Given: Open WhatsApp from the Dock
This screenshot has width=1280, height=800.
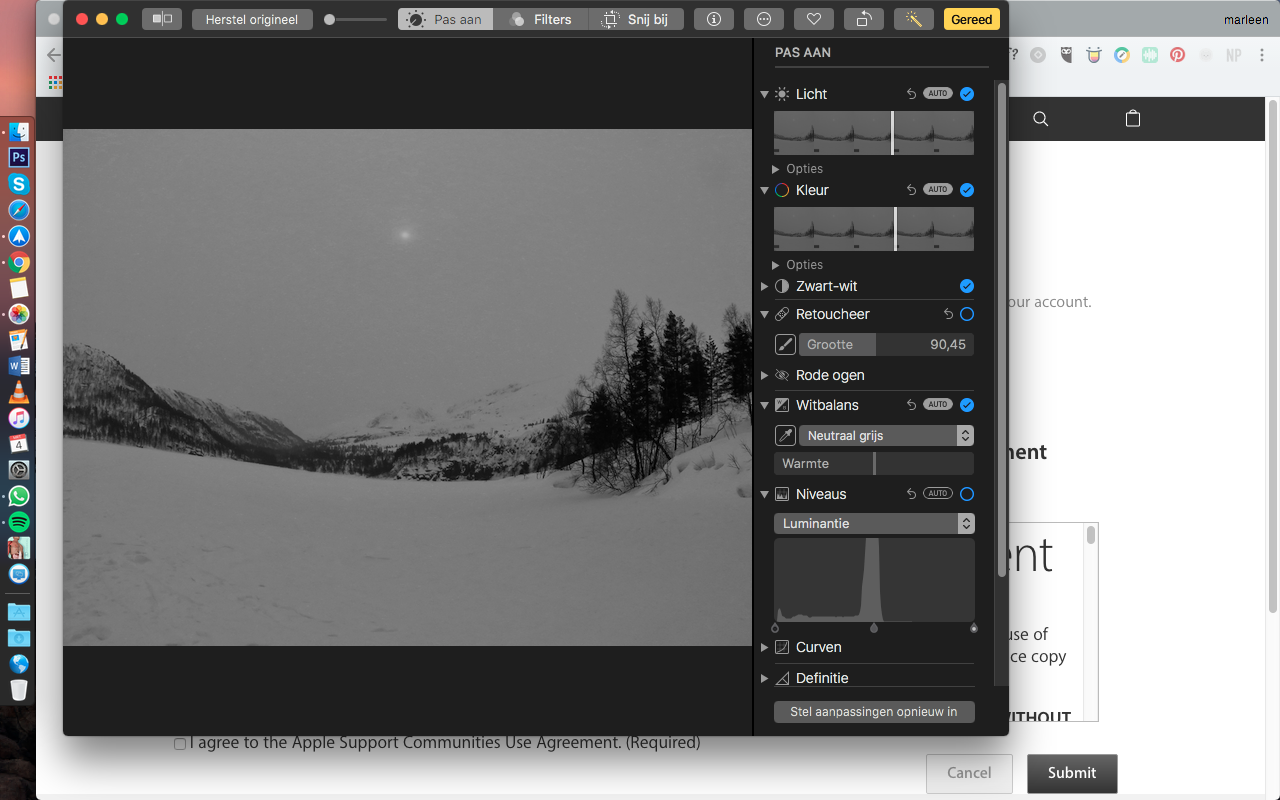Looking at the screenshot, I should pos(19,496).
